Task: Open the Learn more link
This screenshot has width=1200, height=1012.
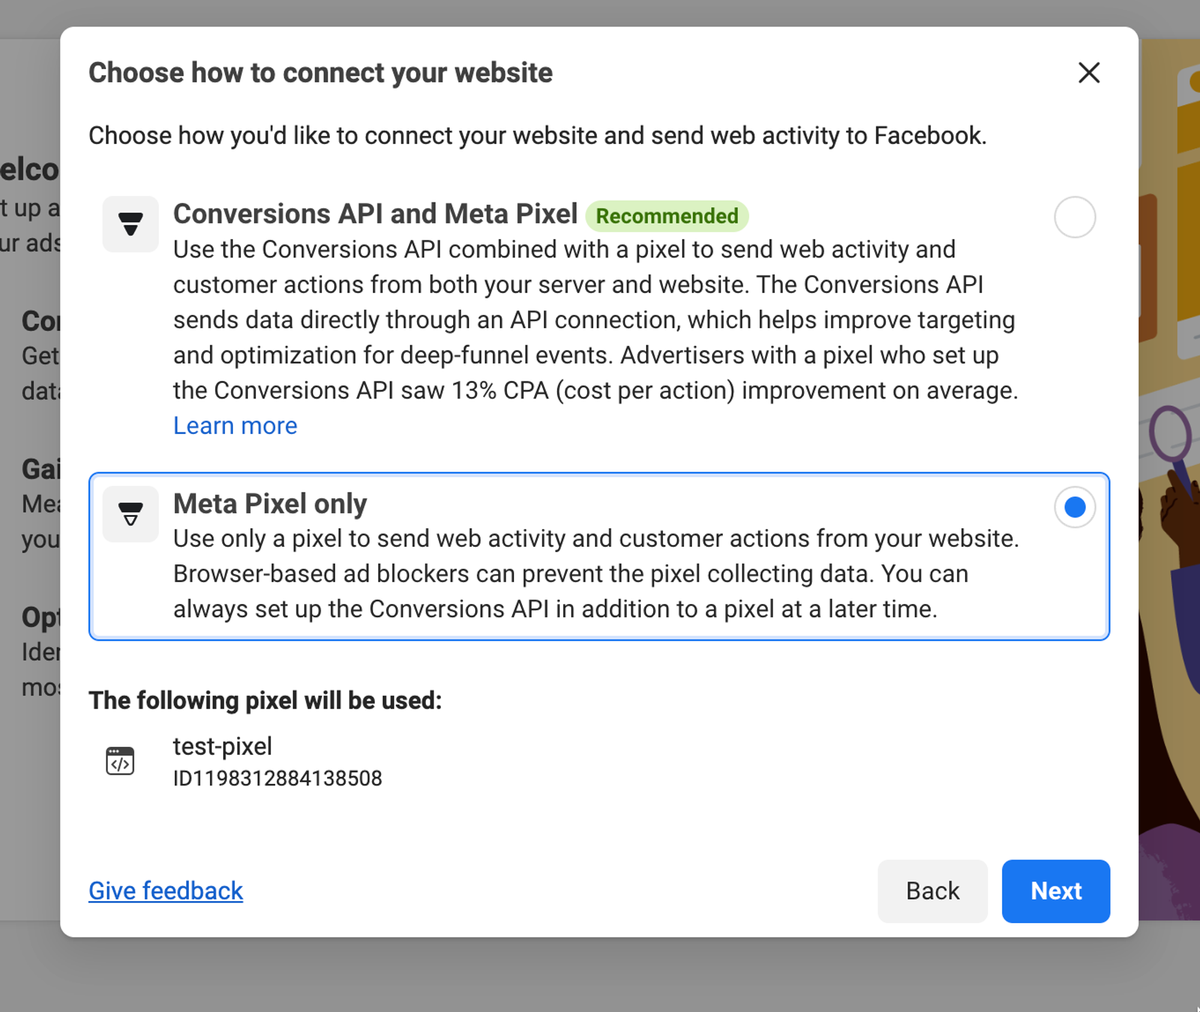Action: pyautogui.click(x=235, y=426)
